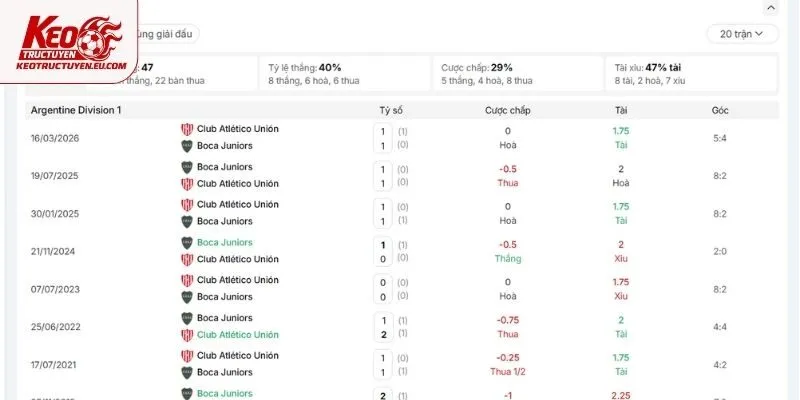Click Boca Juniors crest in 19/07/2025 match
The height and width of the screenshot is (400, 800).
(187, 167)
